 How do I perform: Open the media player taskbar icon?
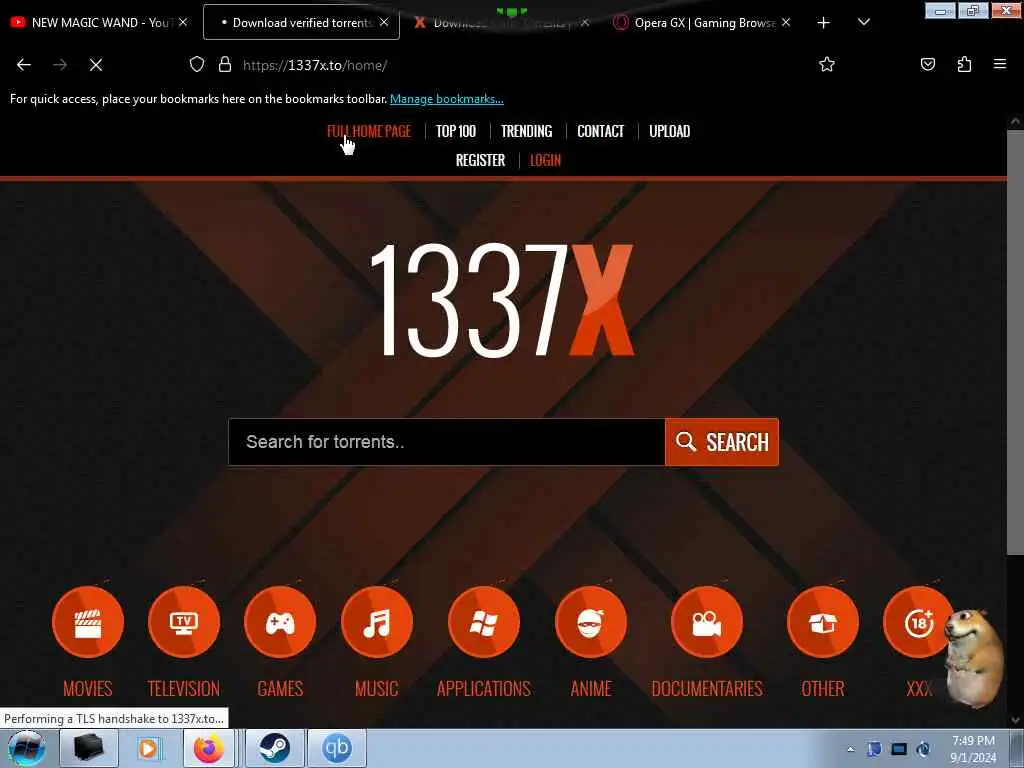(148, 748)
